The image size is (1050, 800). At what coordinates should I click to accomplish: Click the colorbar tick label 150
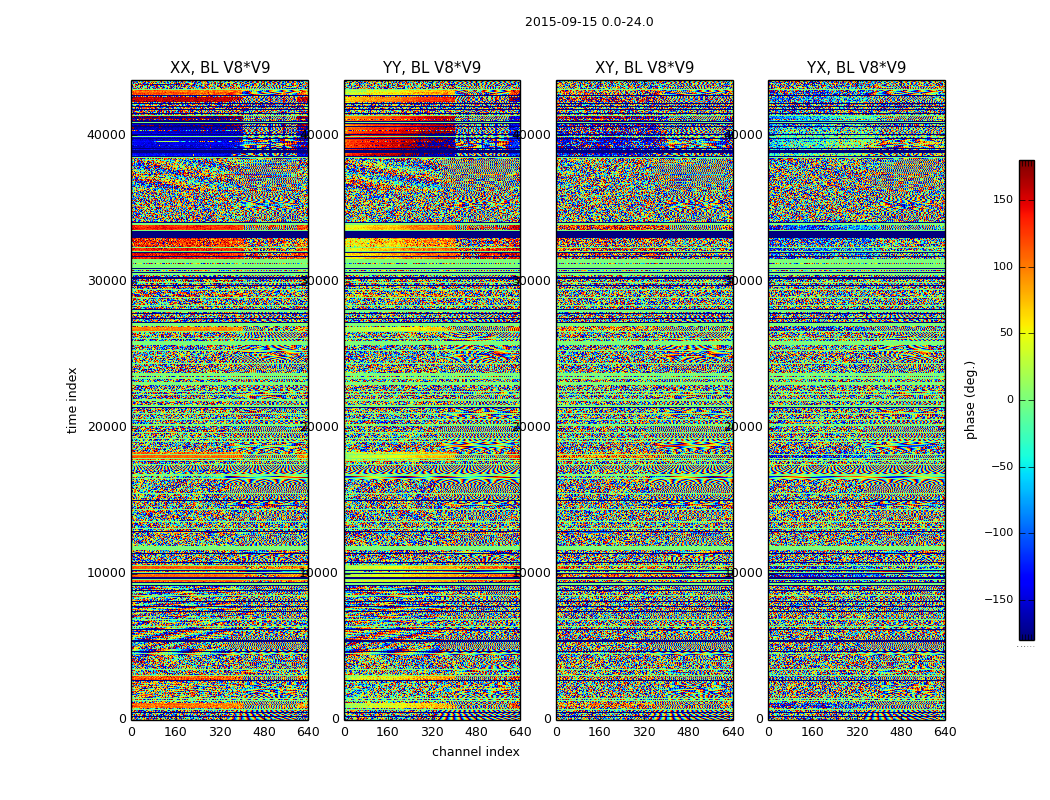pos(1003,199)
